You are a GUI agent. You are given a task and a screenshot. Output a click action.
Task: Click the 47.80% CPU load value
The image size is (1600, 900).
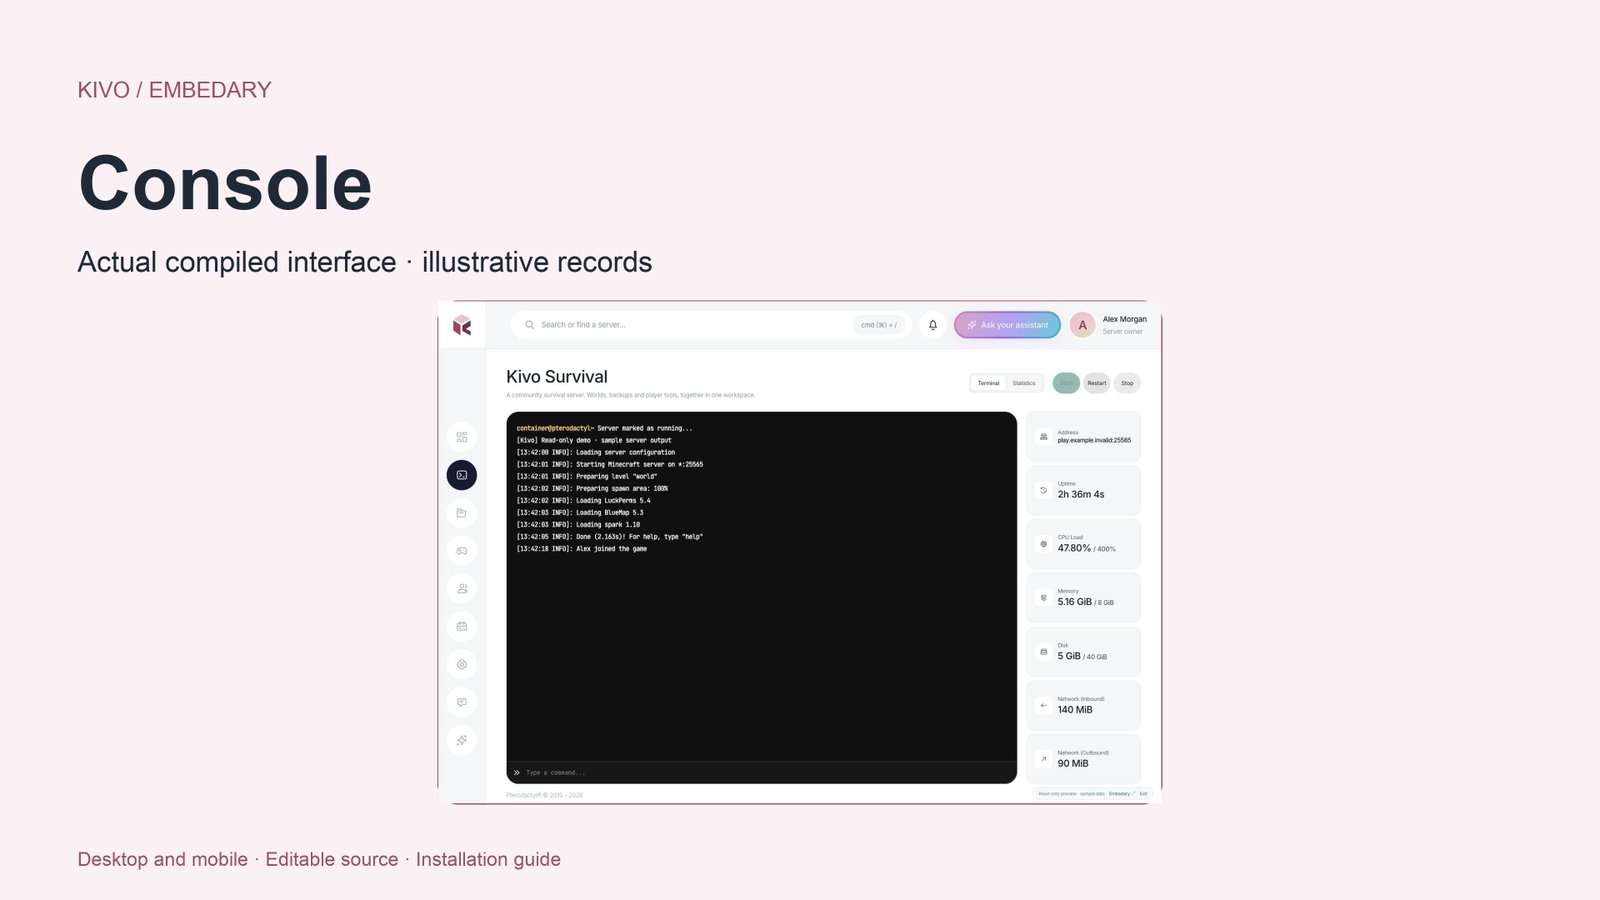1074,548
